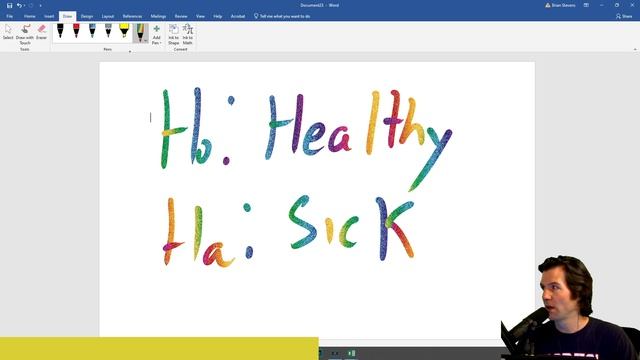The image size is (640, 360).
Task: Pick the Eraser tool
Action: click(x=42, y=32)
